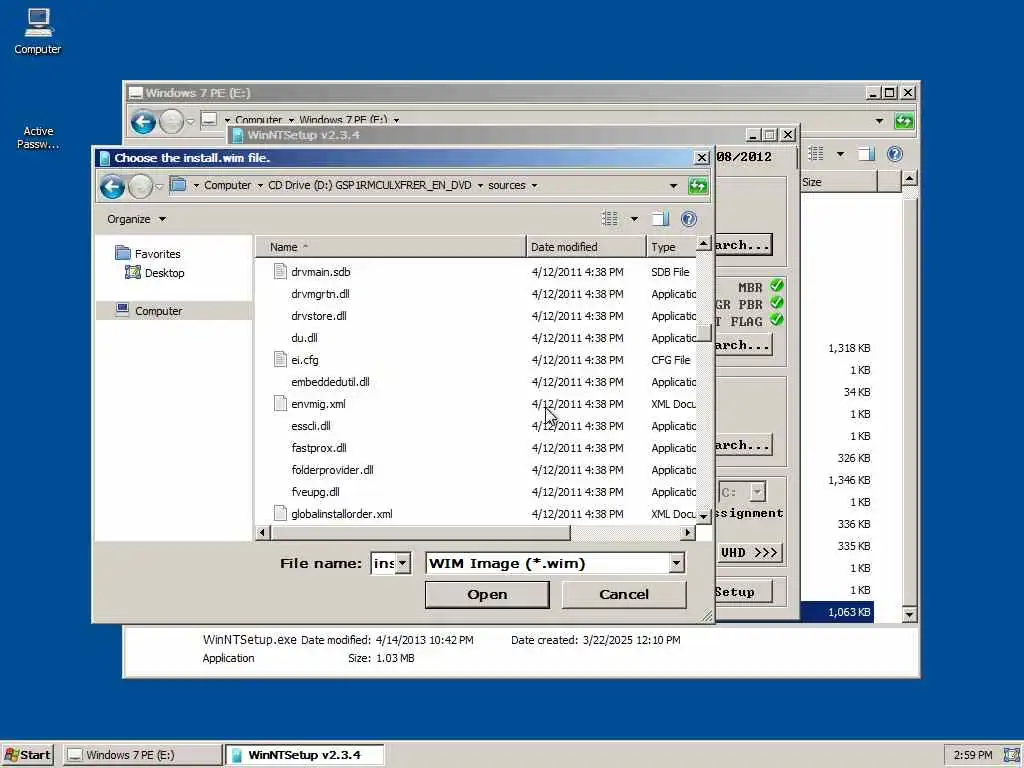The width and height of the screenshot is (1024, 768).
Task: Click the MBR green check status icon
Action: coord(776,285)
